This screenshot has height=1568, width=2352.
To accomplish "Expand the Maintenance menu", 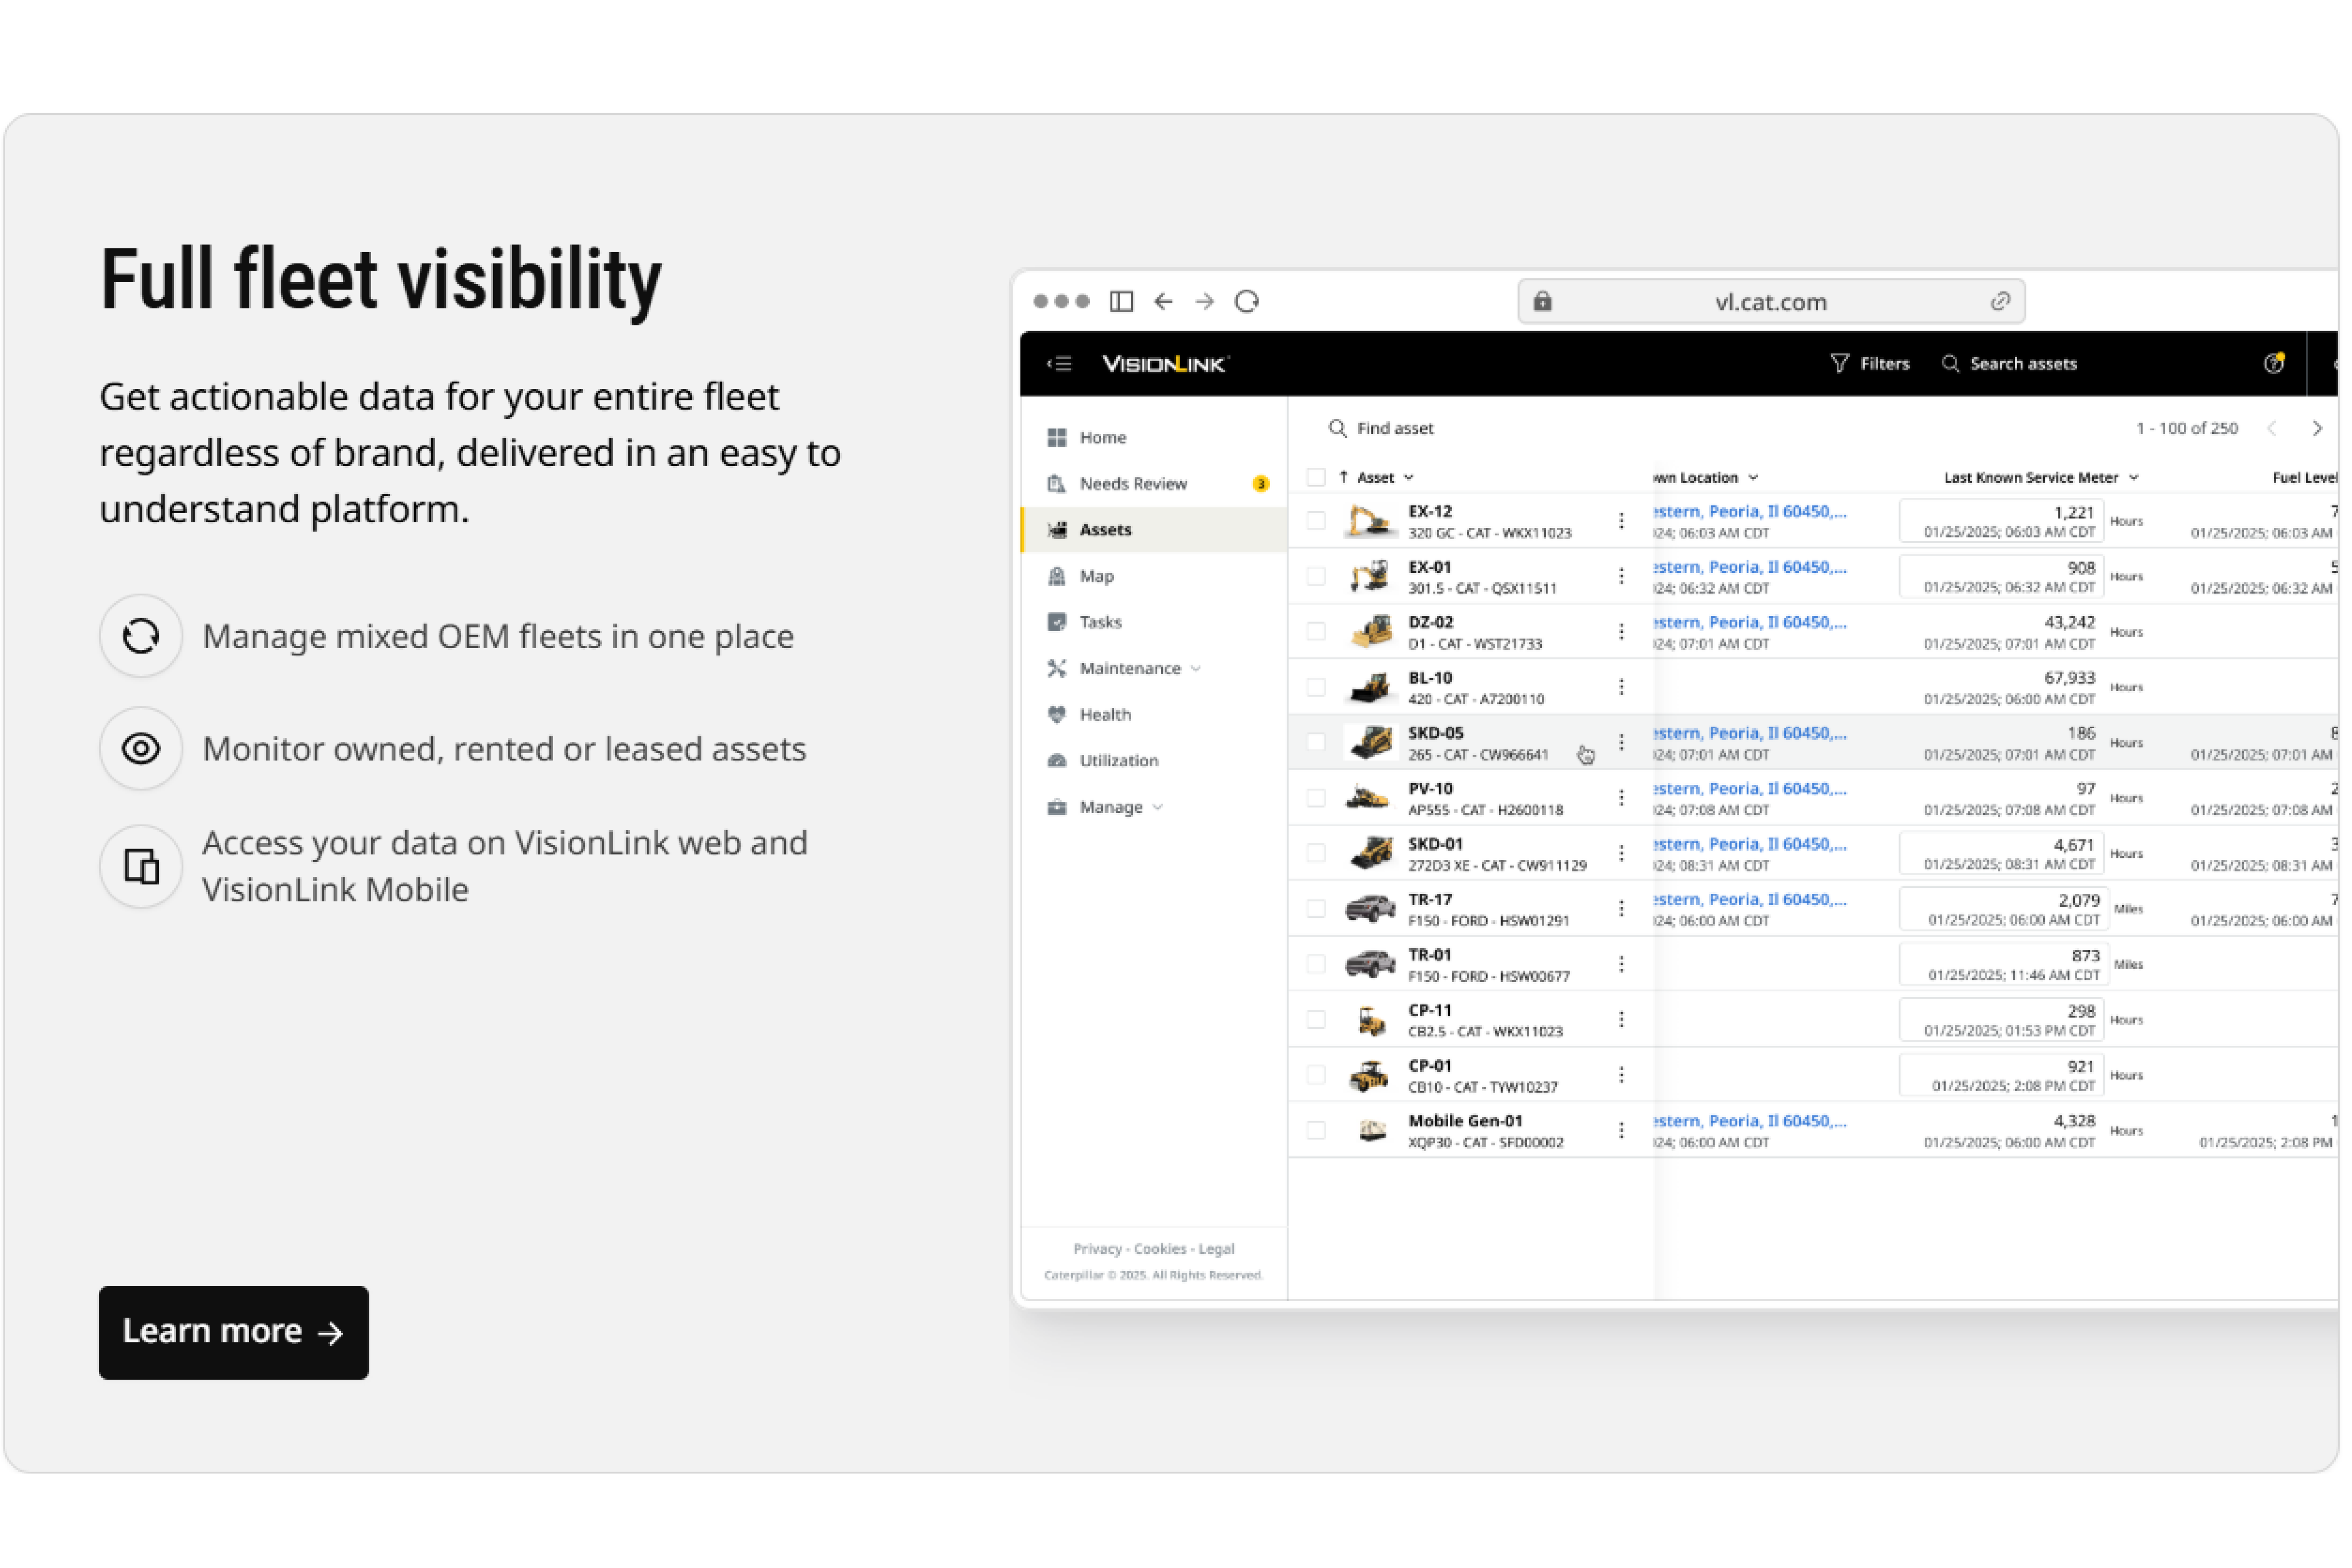I will (1124, 668).
